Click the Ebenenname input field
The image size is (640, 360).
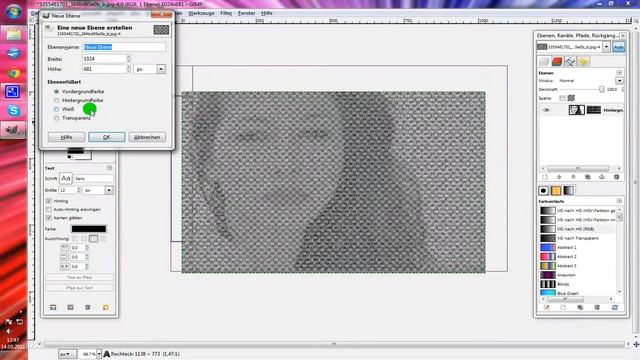pyautogui.click(x=124, y=47)
